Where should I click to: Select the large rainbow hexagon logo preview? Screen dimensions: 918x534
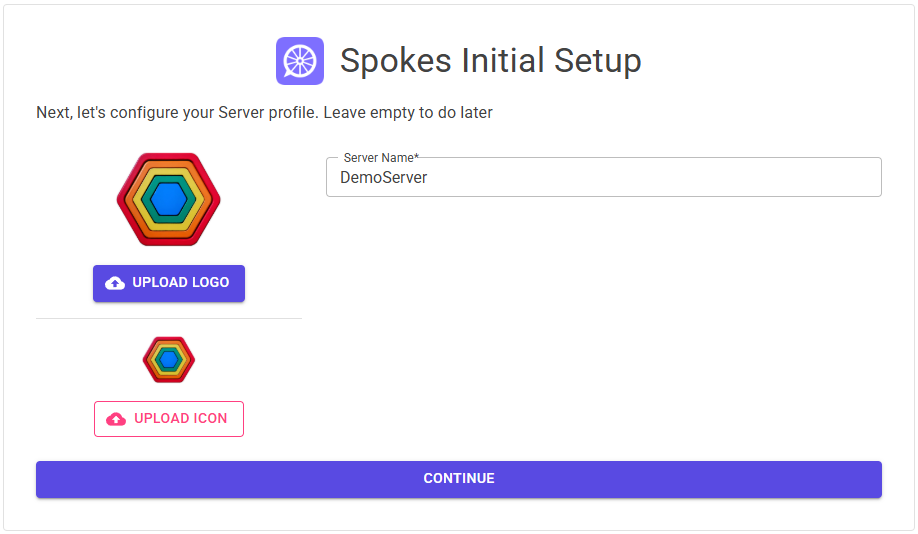click(x=169, y=199)
